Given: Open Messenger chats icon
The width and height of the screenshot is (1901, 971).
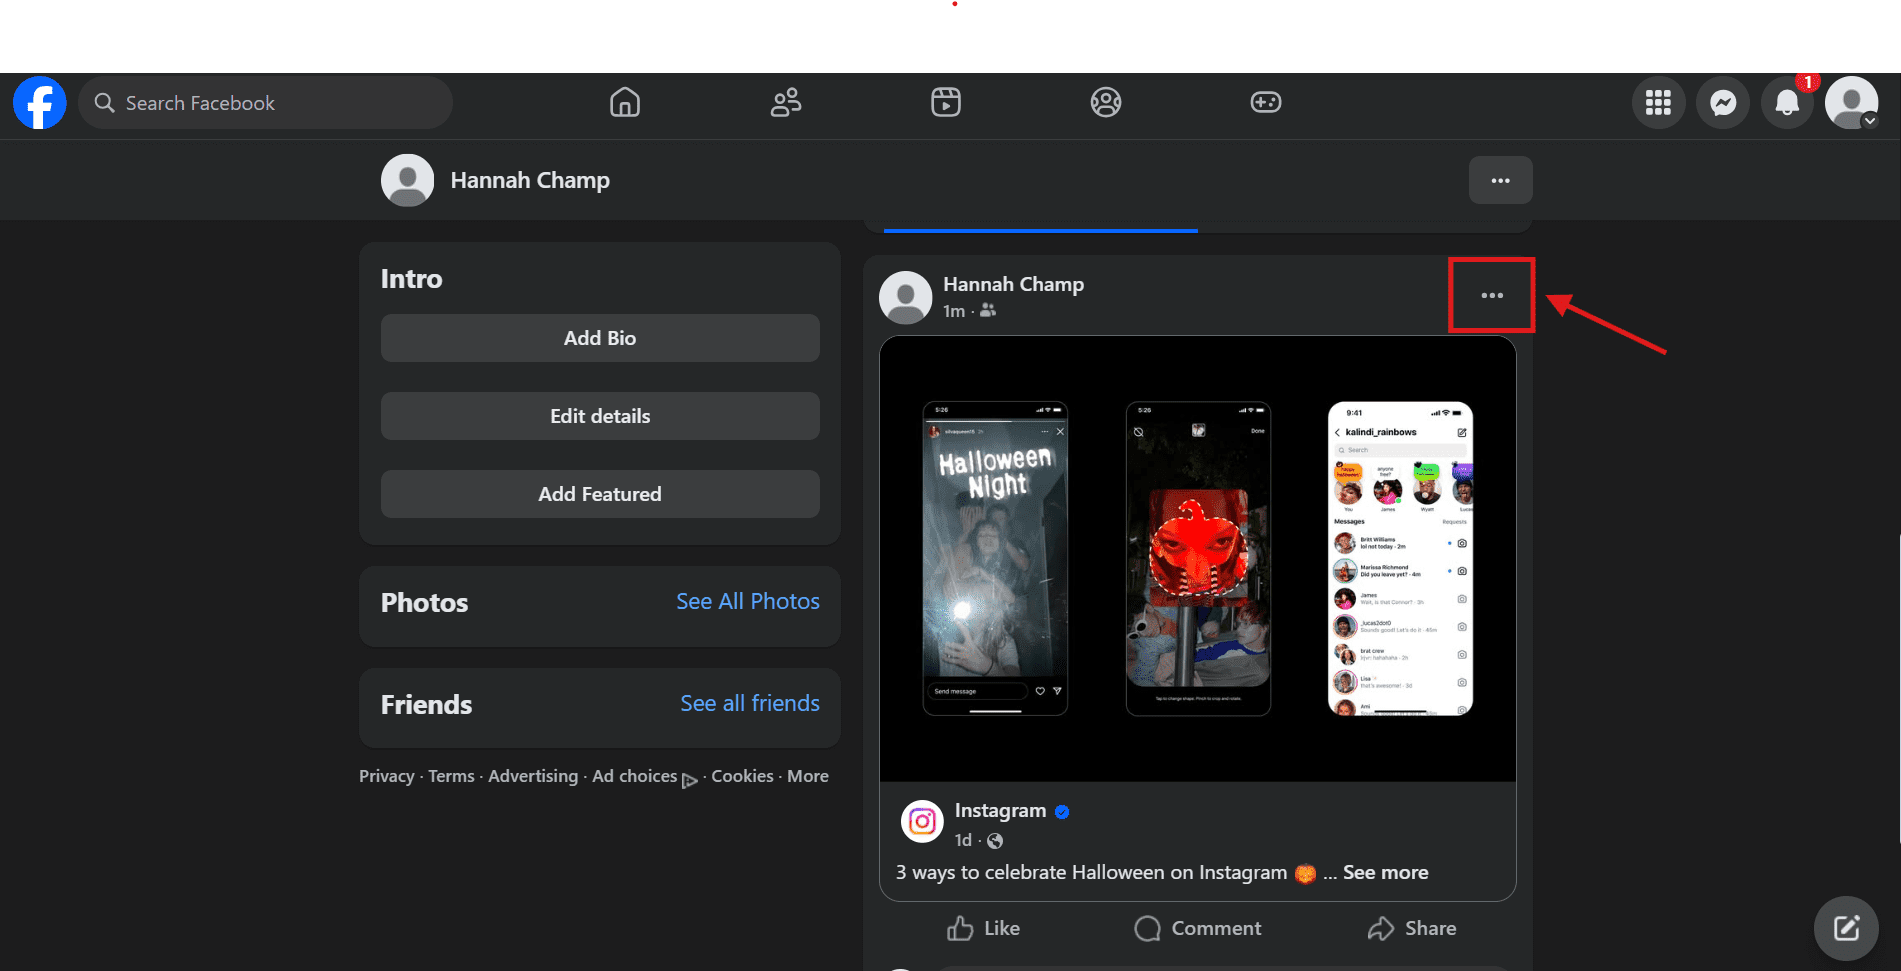Looking at the screenshot, I should point(1722,103).
